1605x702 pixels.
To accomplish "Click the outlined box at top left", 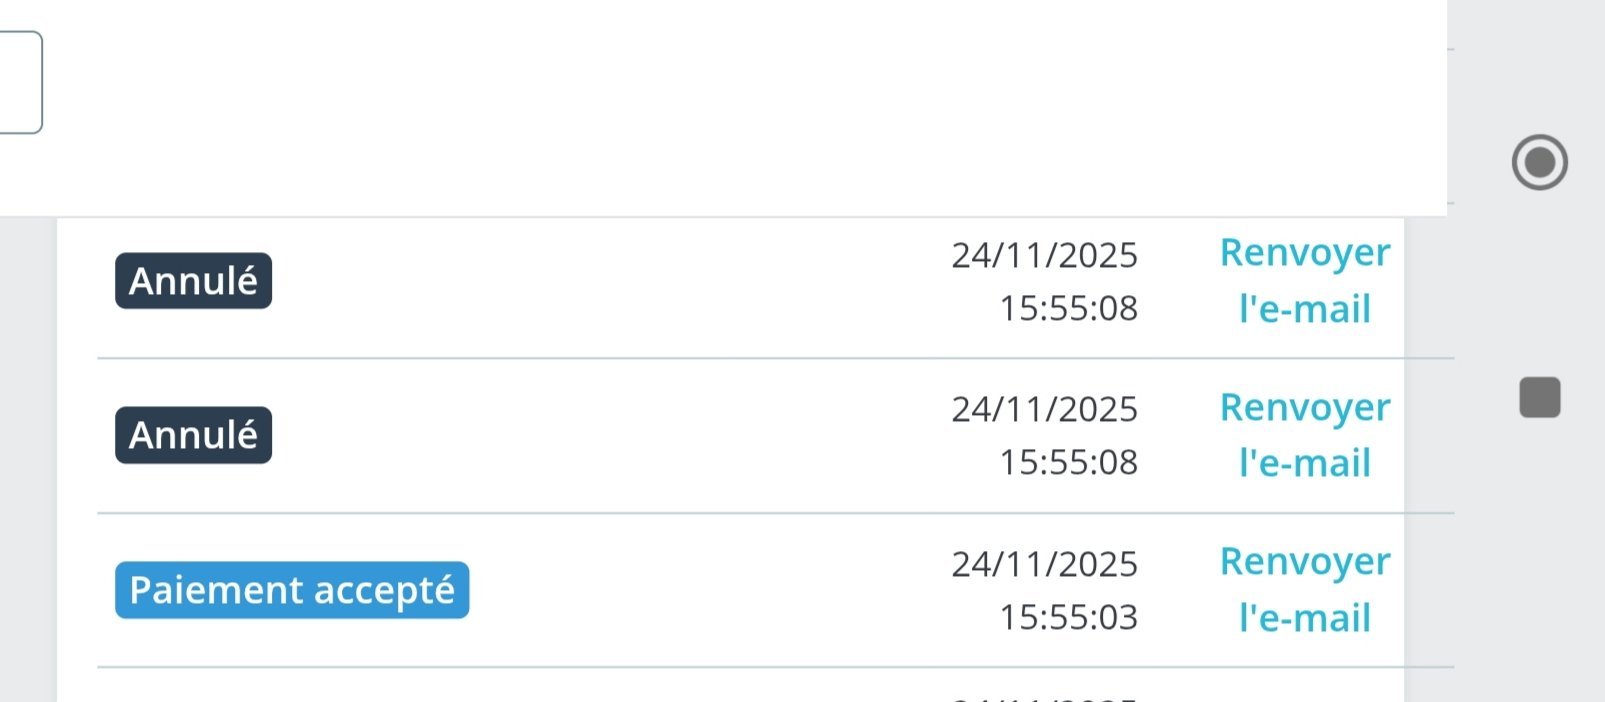I will click(x=20, y=82).
